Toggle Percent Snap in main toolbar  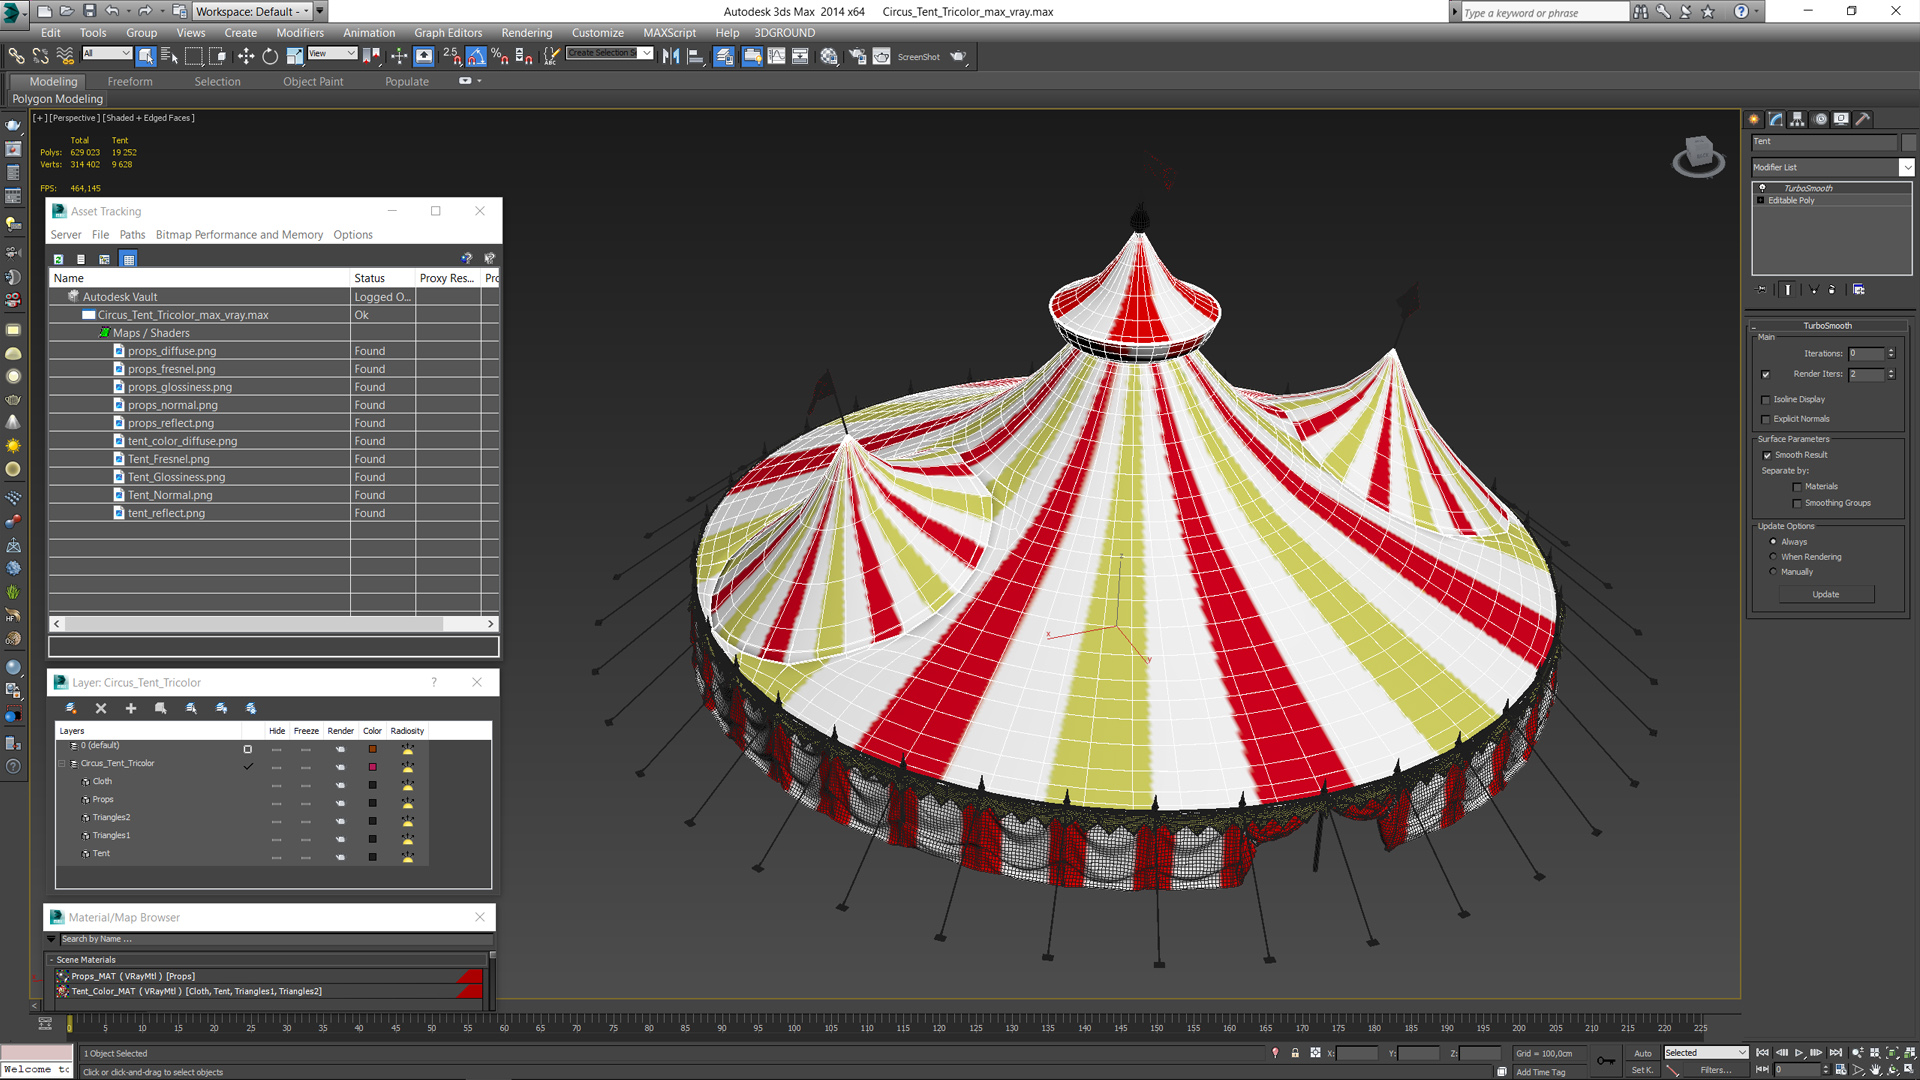click(499, 56)
